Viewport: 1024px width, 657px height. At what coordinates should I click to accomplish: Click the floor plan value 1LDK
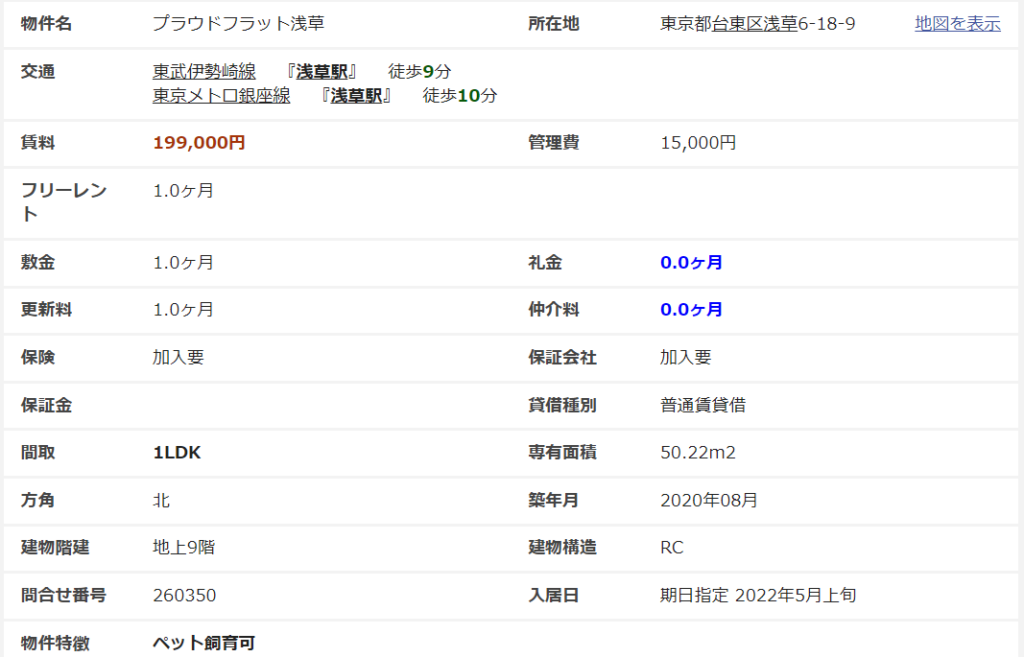tap(177, 453)
